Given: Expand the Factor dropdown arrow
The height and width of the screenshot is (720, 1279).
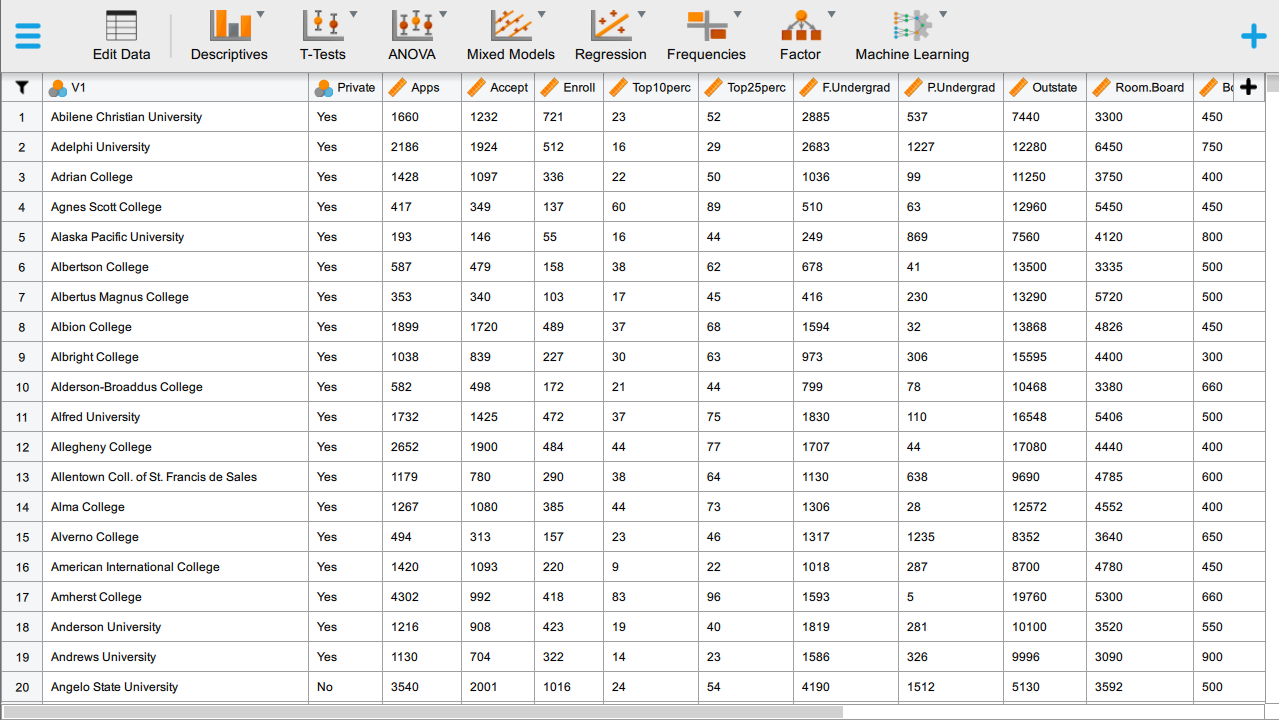Looking at the screenshot, I should 831,15.
